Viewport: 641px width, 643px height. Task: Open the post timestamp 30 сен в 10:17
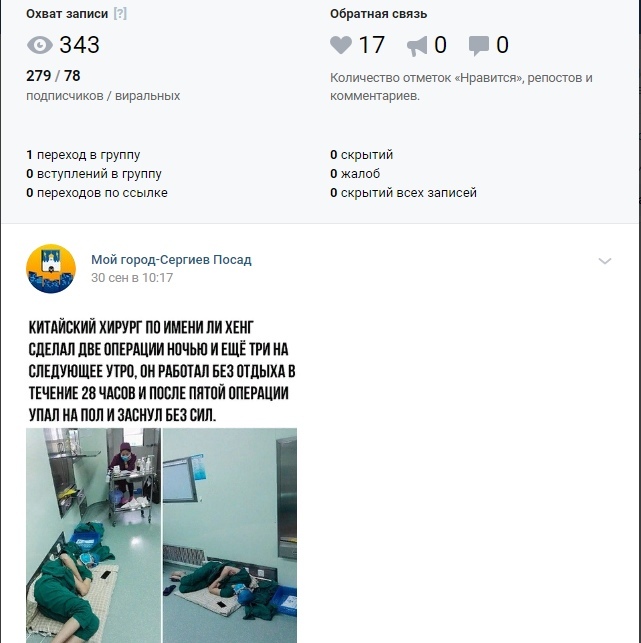point(132,278)
